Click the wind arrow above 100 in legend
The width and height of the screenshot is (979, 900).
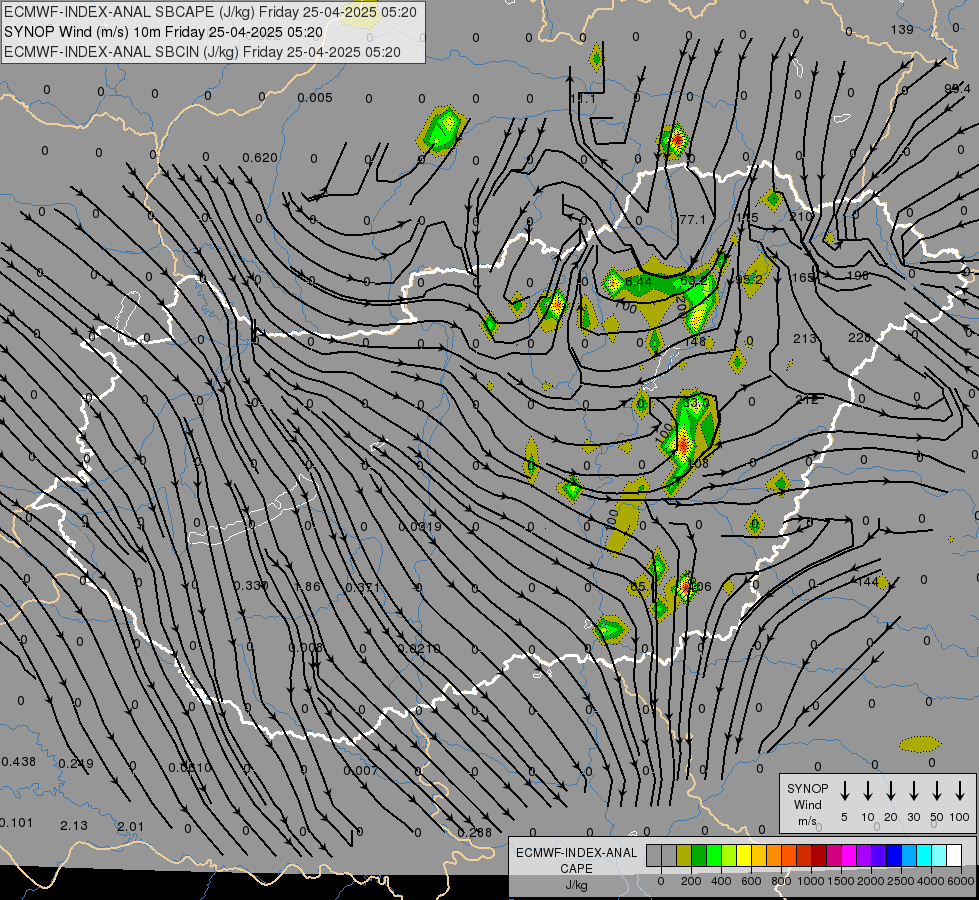960,791
